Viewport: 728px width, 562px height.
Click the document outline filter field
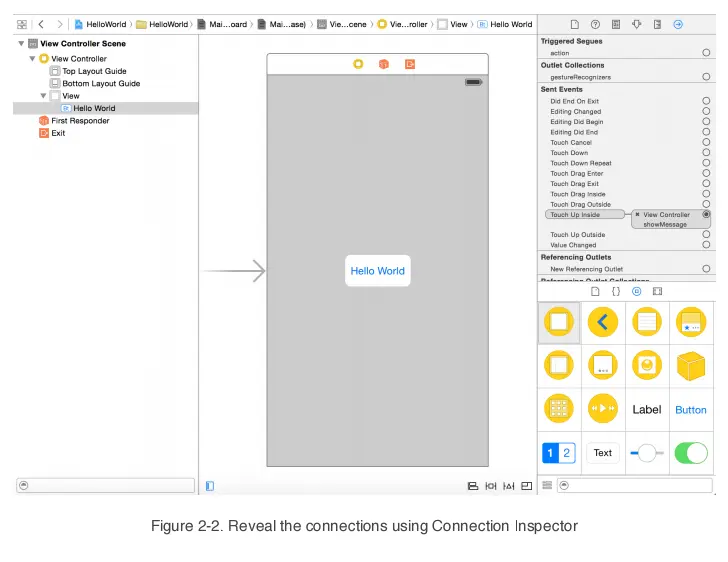point(105,485)
